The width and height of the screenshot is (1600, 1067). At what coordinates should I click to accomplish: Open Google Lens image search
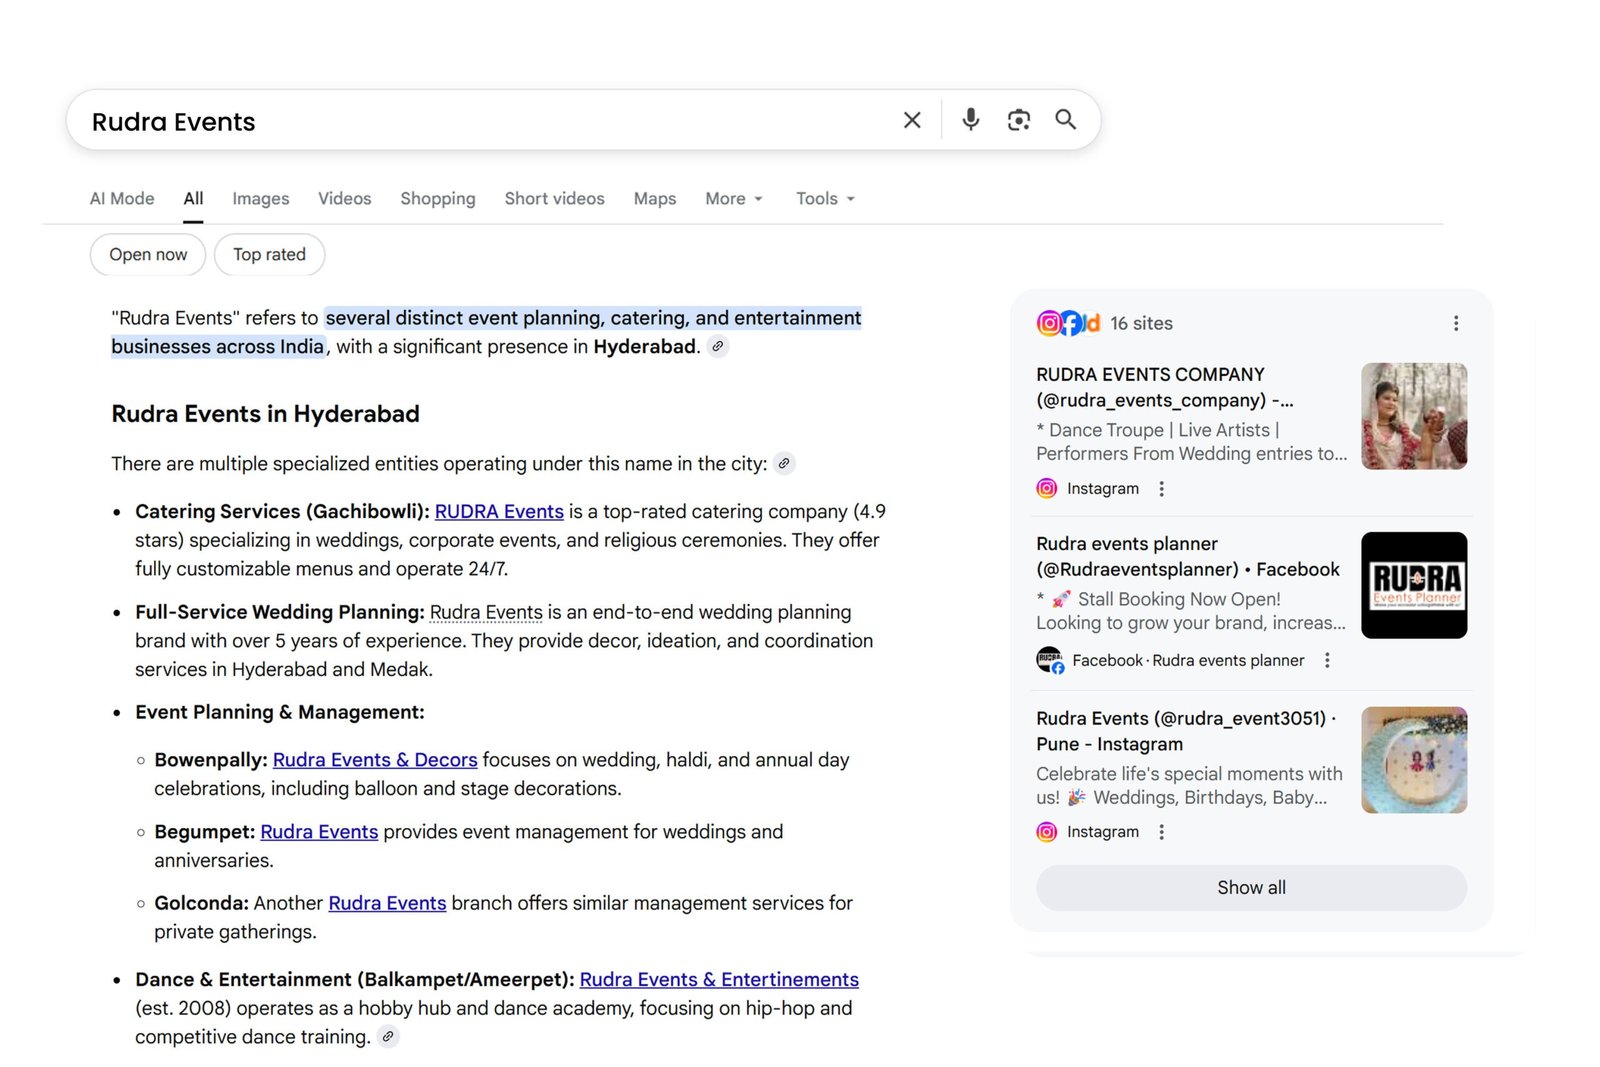point(1018,119)
